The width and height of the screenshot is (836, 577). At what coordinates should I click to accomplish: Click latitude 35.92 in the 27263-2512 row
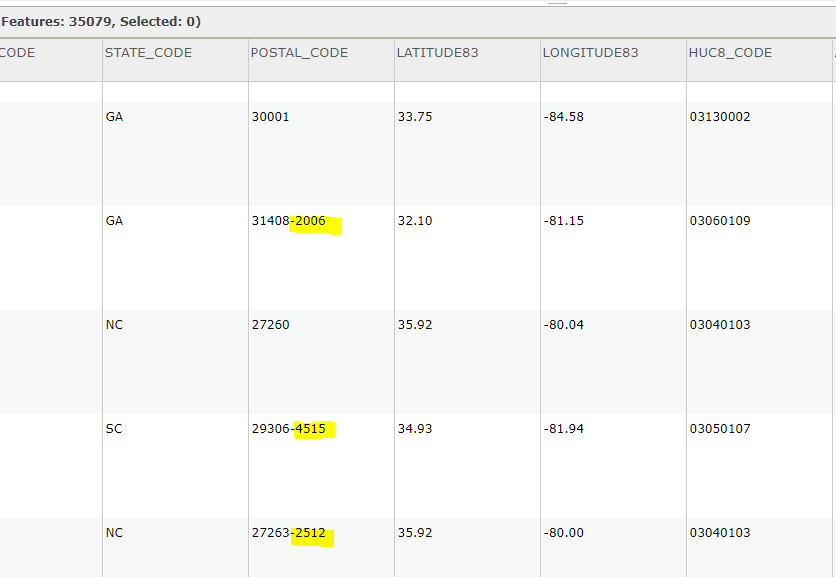(415, 533)
